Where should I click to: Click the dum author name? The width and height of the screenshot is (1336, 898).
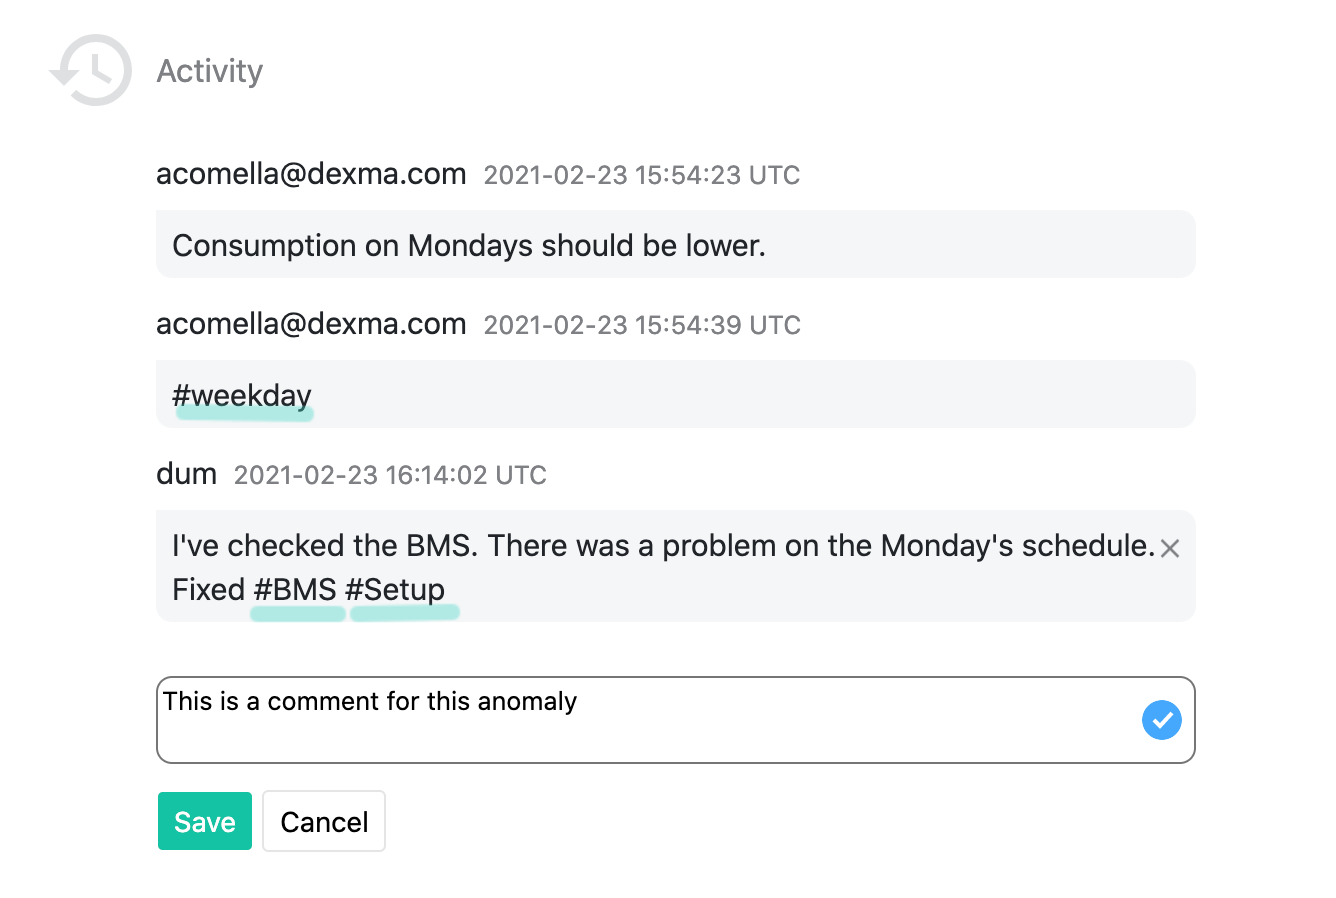[186, 474]
